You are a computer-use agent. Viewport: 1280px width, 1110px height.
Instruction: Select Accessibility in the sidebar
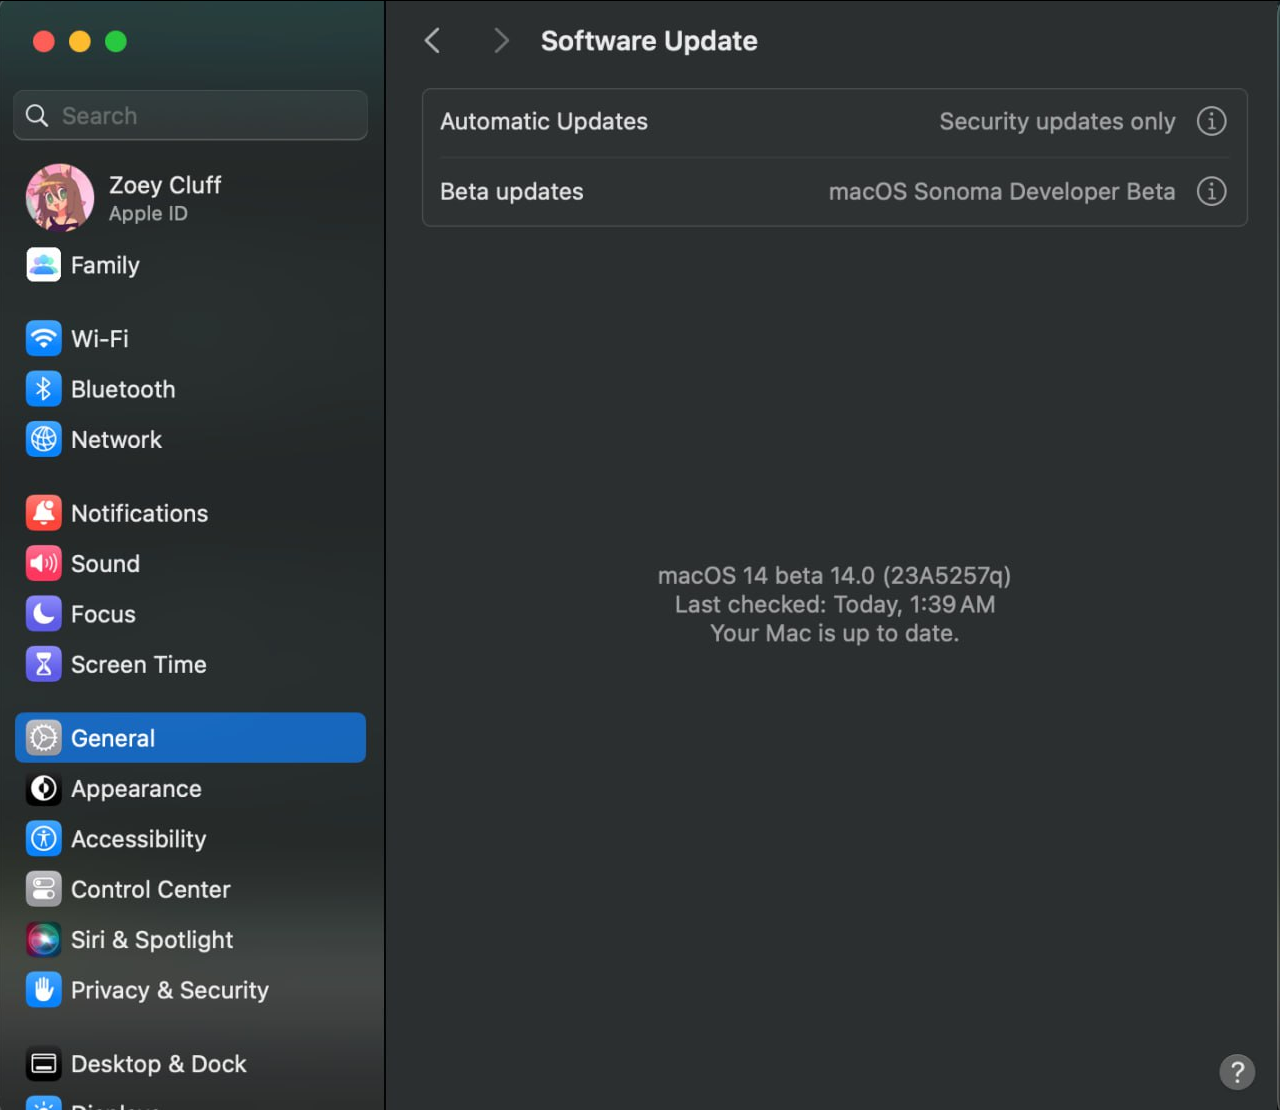click(x=138, y=839)
